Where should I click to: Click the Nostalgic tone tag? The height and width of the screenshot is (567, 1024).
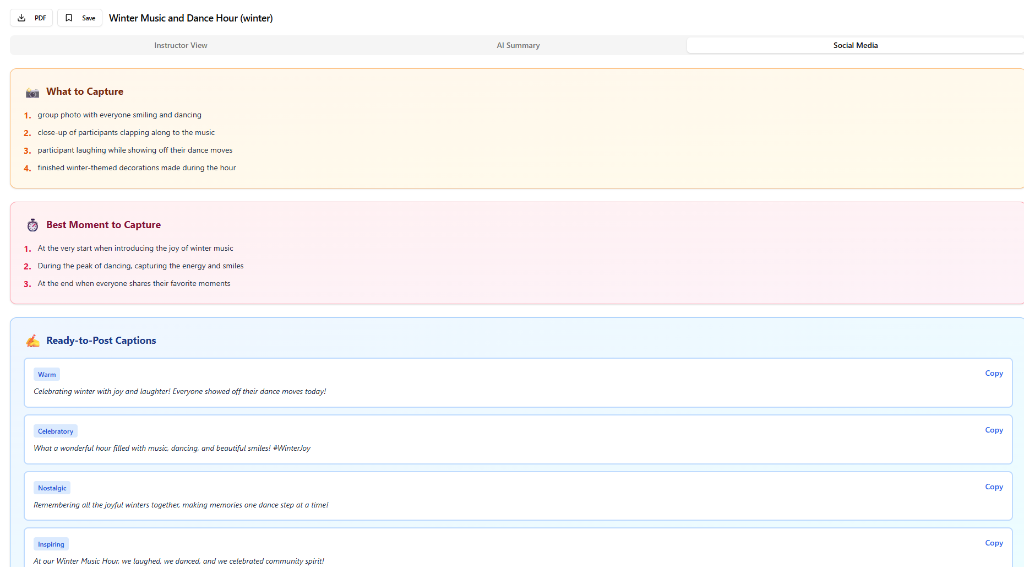tap(52, 488)
